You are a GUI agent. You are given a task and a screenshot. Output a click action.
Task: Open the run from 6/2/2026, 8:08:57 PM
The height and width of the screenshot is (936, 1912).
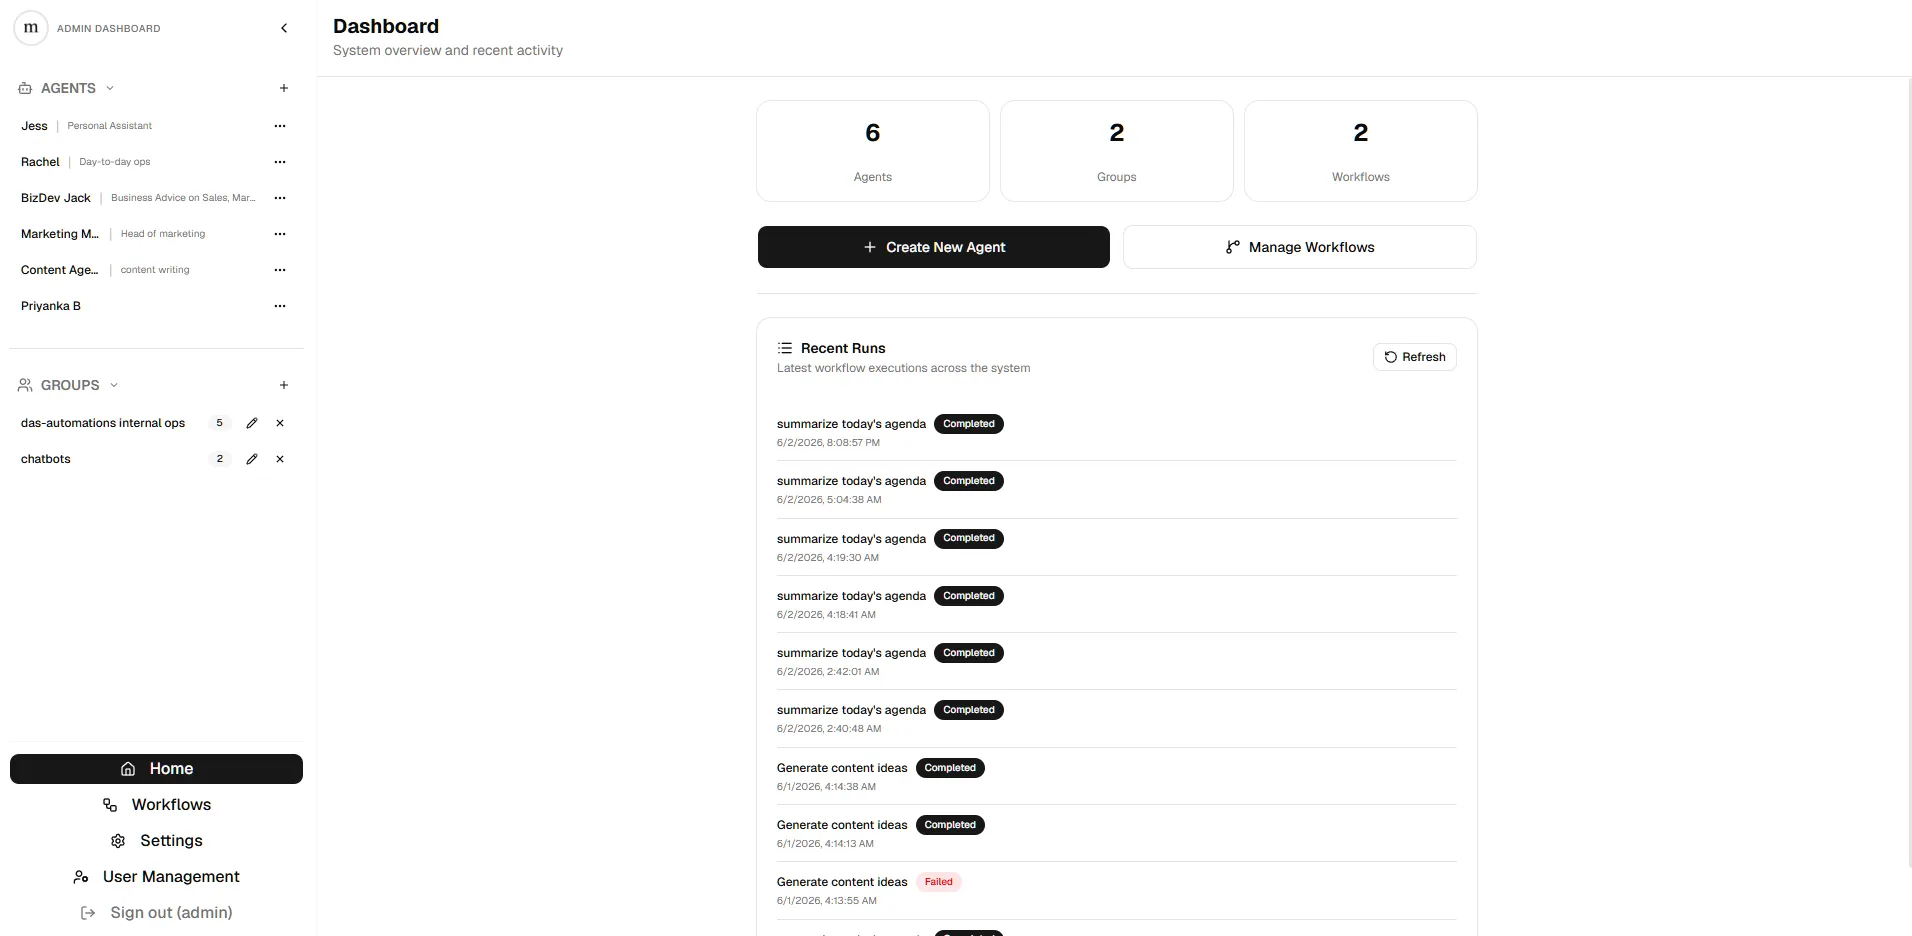pyautogui.click(x=1116, y=432)
